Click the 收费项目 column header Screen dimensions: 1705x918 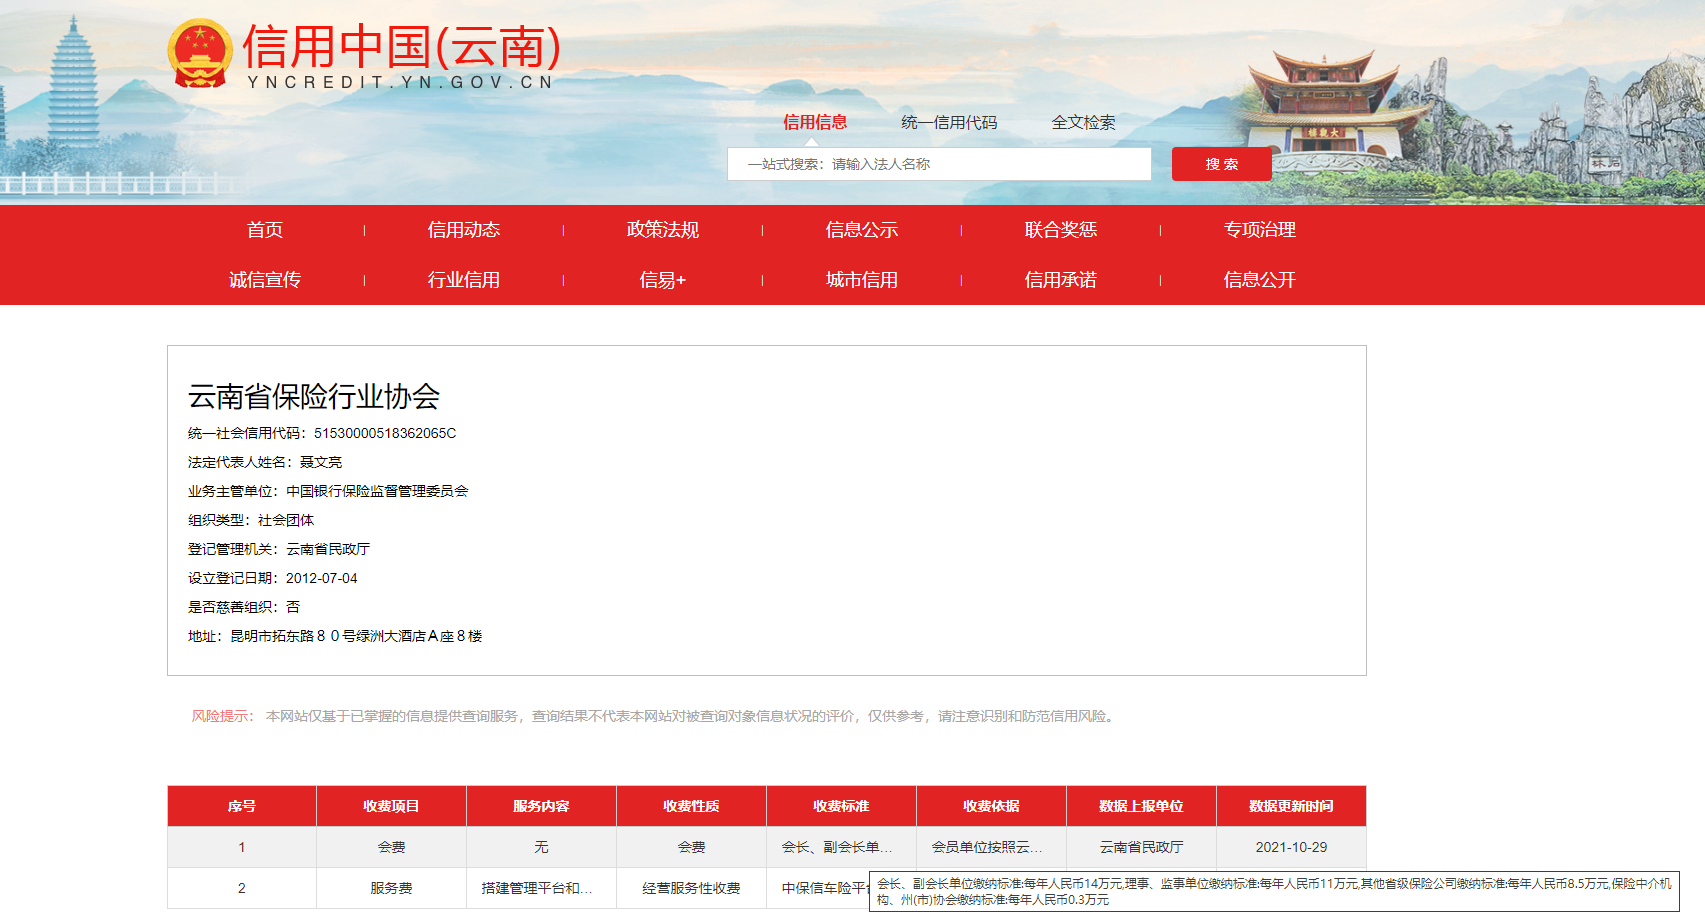pyautogui.click(x=392, y=806)
